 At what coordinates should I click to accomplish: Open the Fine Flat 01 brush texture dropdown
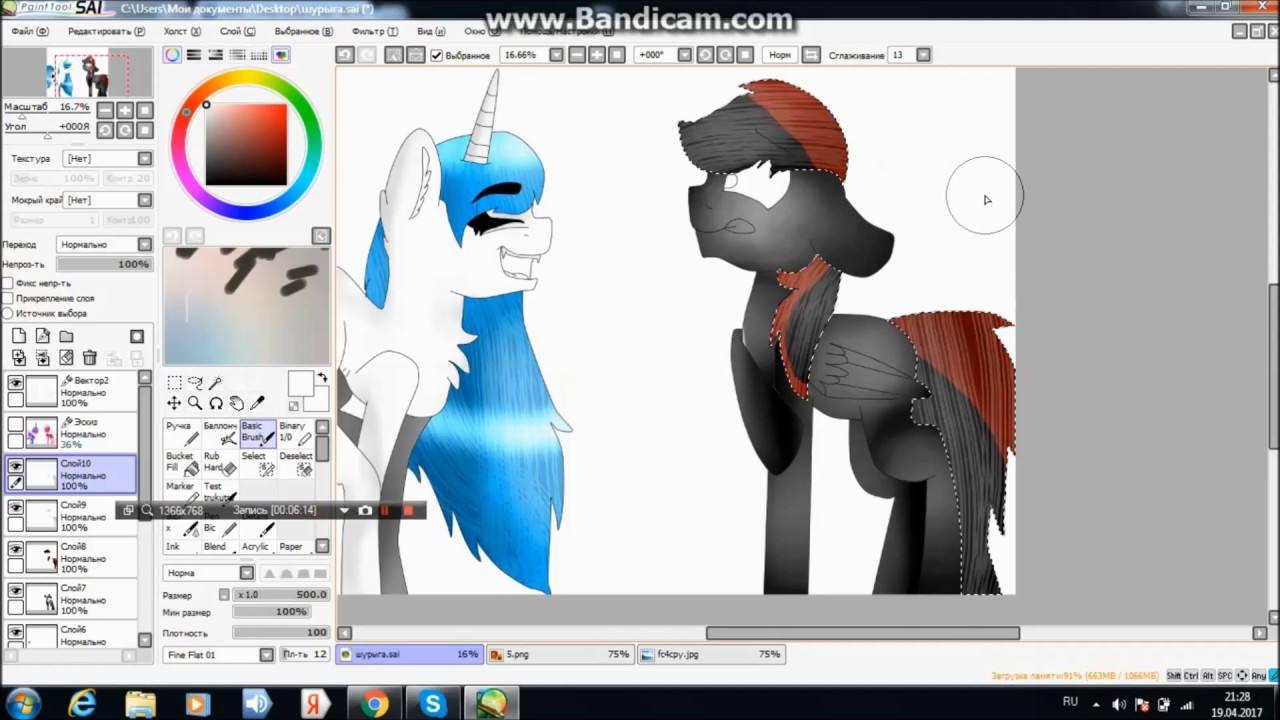219,654
